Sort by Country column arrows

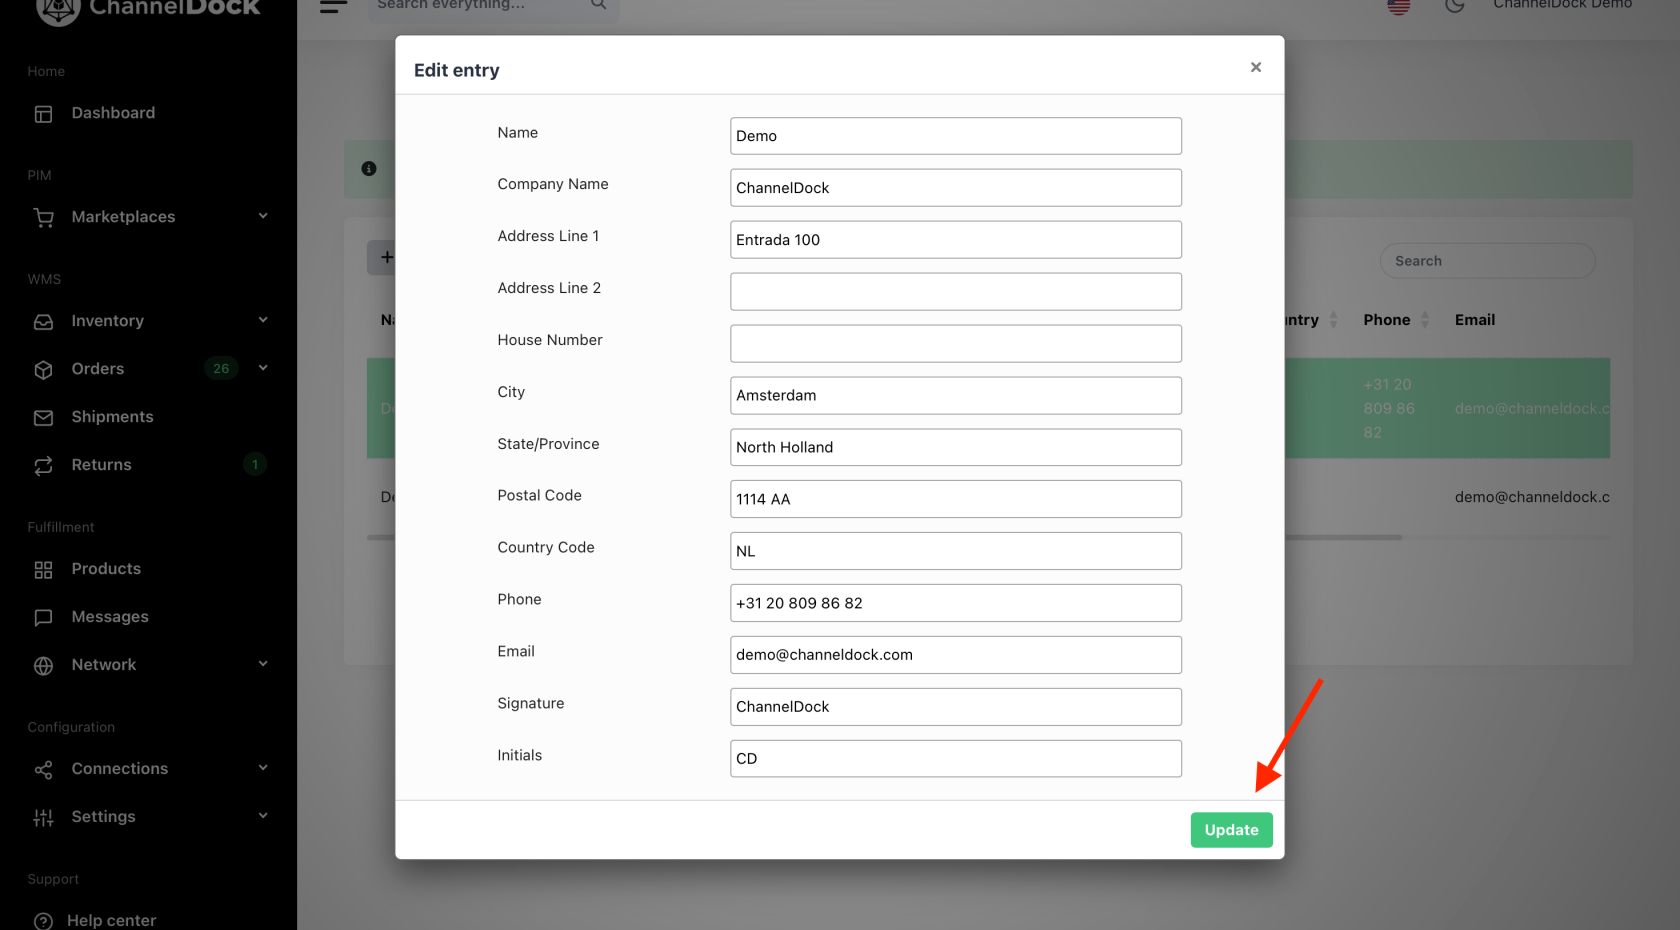click(x=1333, y=320)
